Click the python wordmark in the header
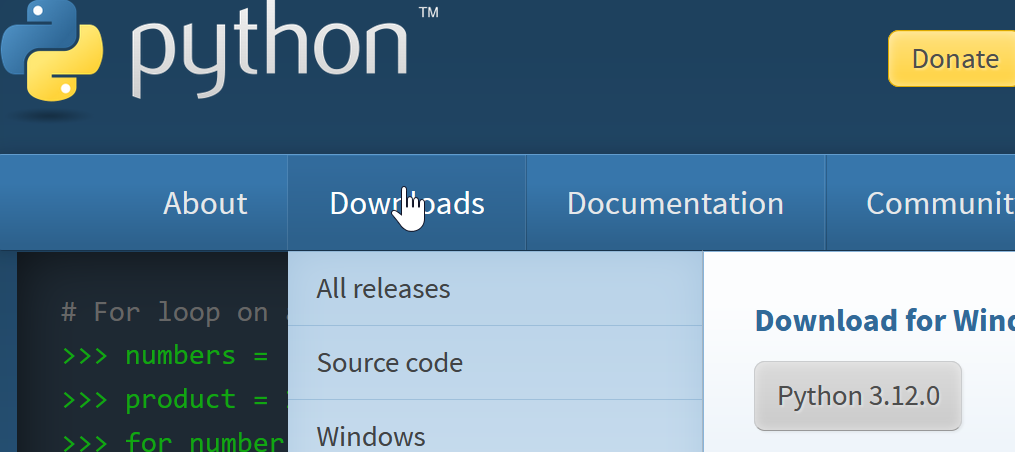 269,49
